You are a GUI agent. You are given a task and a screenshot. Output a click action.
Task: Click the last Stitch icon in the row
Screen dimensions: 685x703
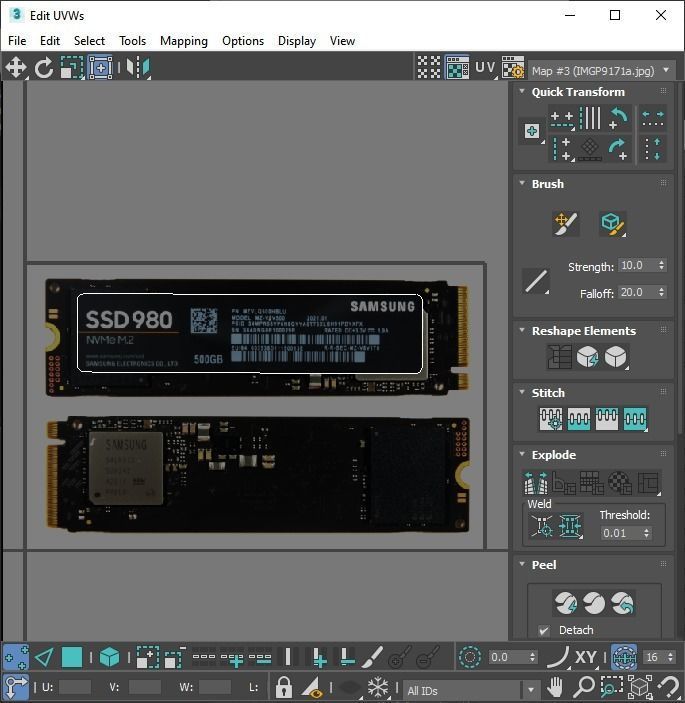(635, 419)
